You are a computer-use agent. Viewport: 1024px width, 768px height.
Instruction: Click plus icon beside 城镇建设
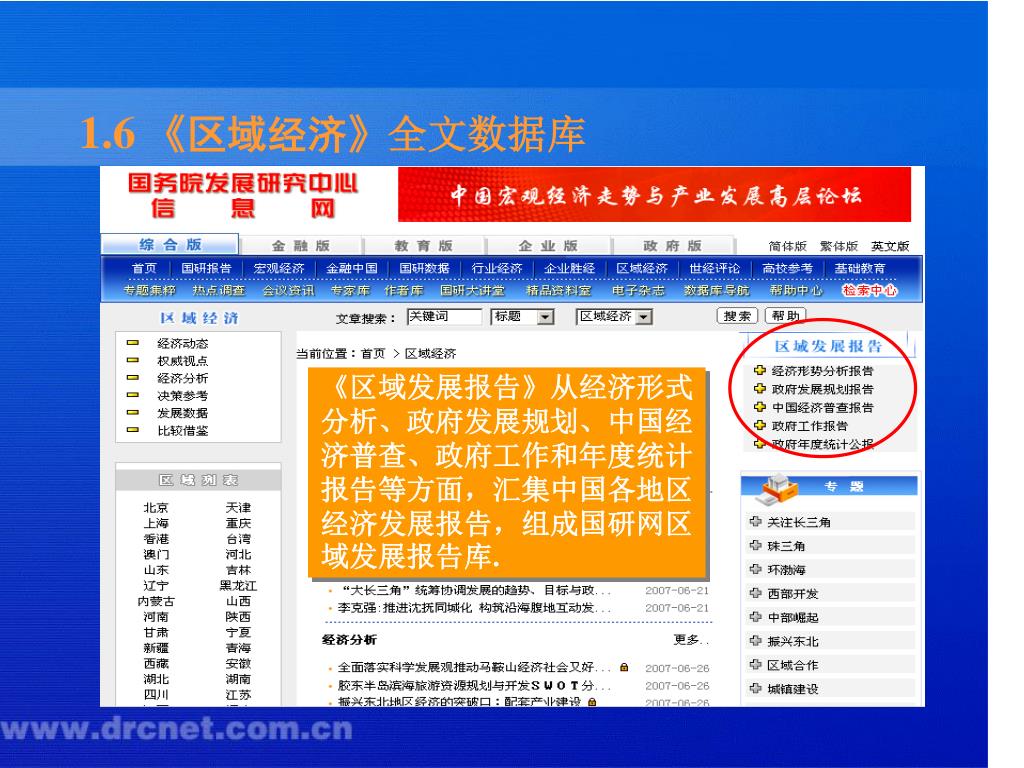pos(756,688)
